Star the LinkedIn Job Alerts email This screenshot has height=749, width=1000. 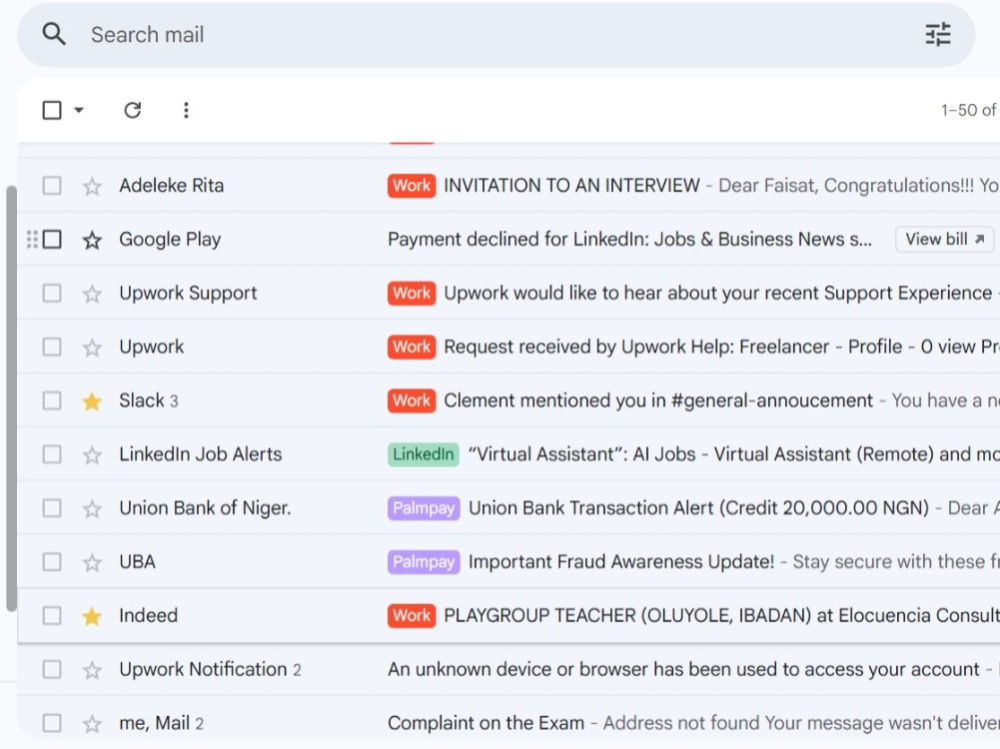tap(92, 455)
